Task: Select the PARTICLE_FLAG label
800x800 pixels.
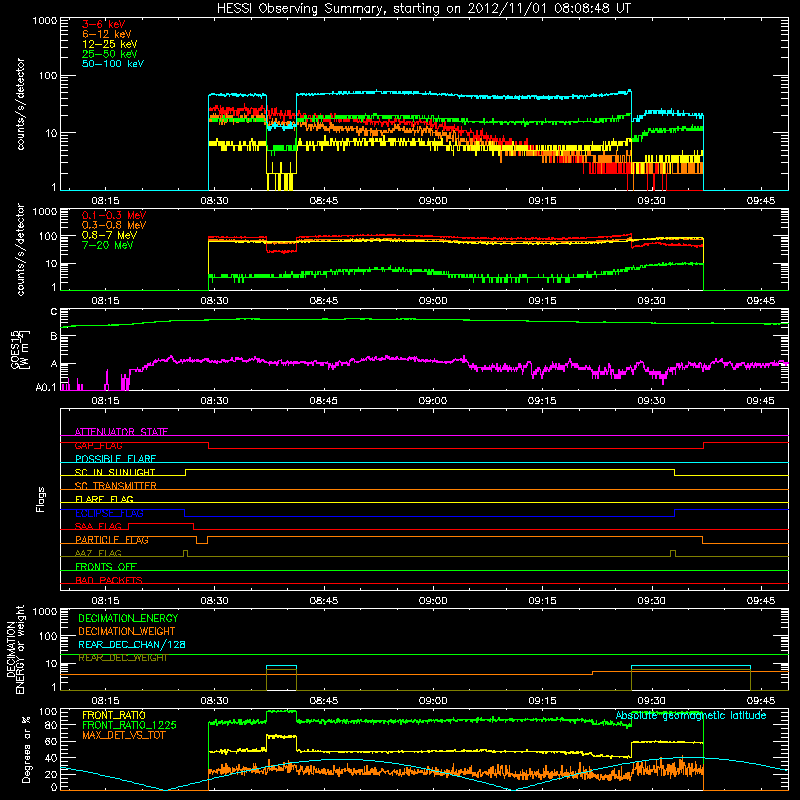Action: coord(112,540)
